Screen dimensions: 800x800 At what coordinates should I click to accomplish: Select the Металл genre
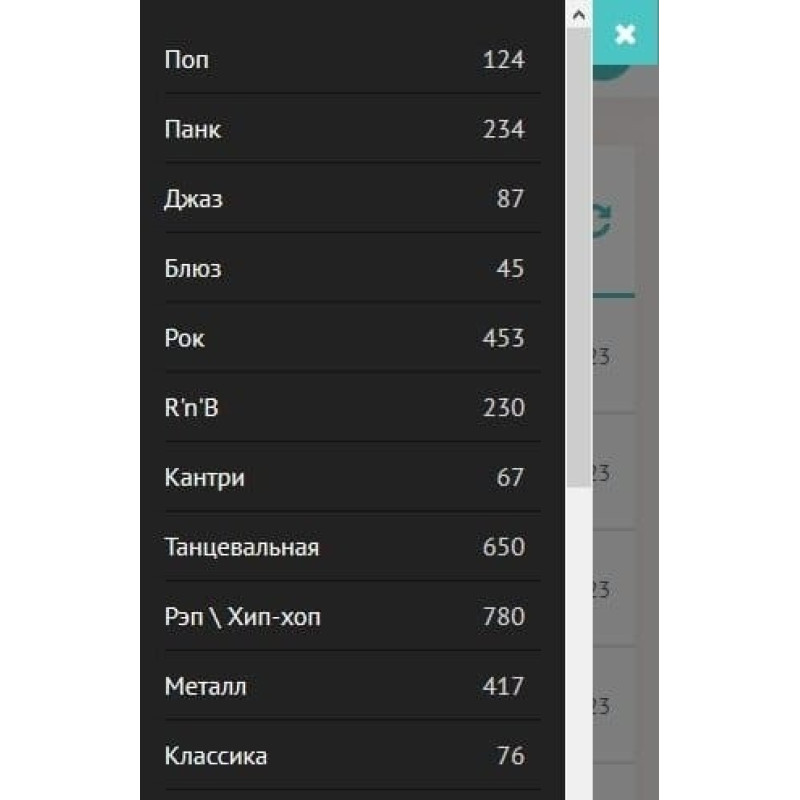tap(205, 686)
